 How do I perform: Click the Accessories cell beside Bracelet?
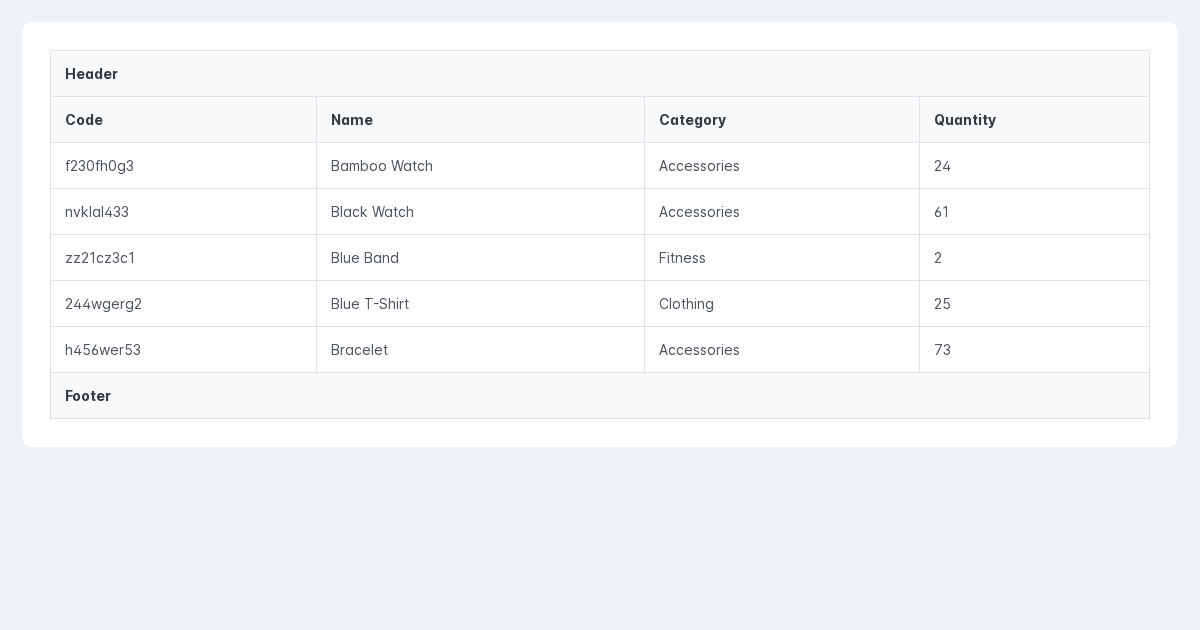[x=699, y=350]
